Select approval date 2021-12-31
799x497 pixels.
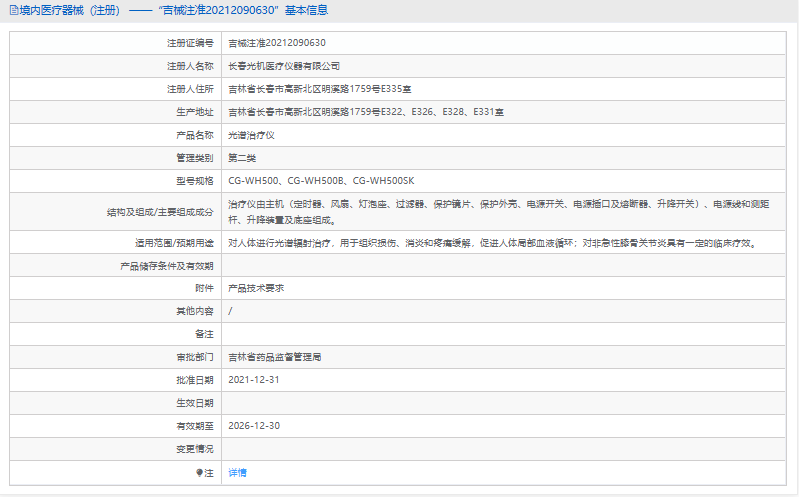coord(254,380)
